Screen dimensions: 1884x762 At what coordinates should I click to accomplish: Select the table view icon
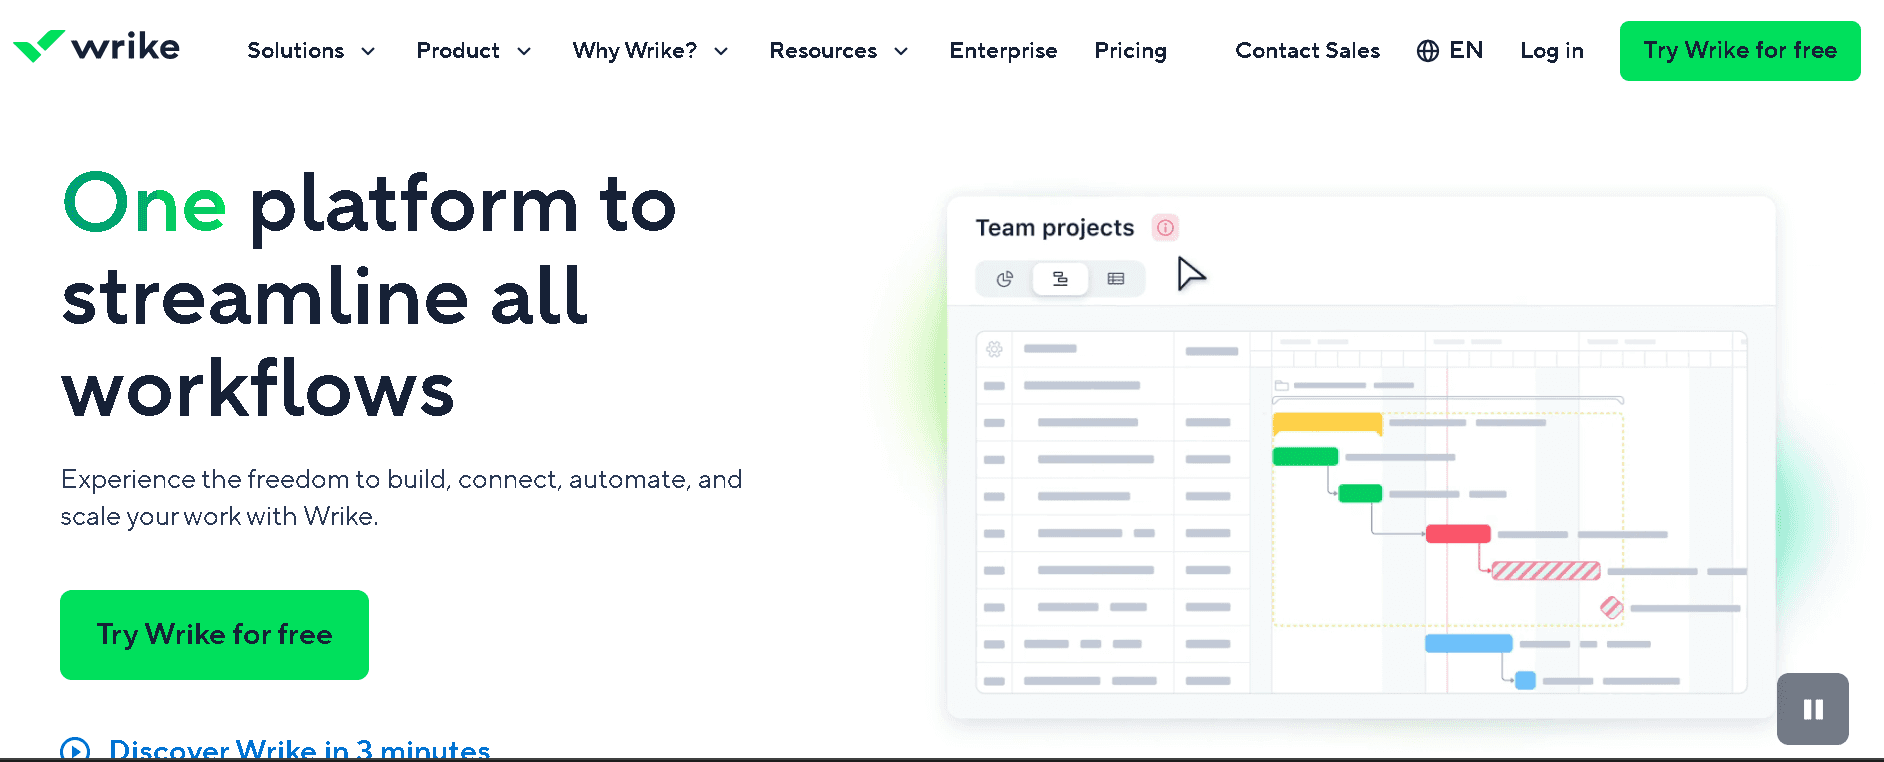(x=1116, y=279)
